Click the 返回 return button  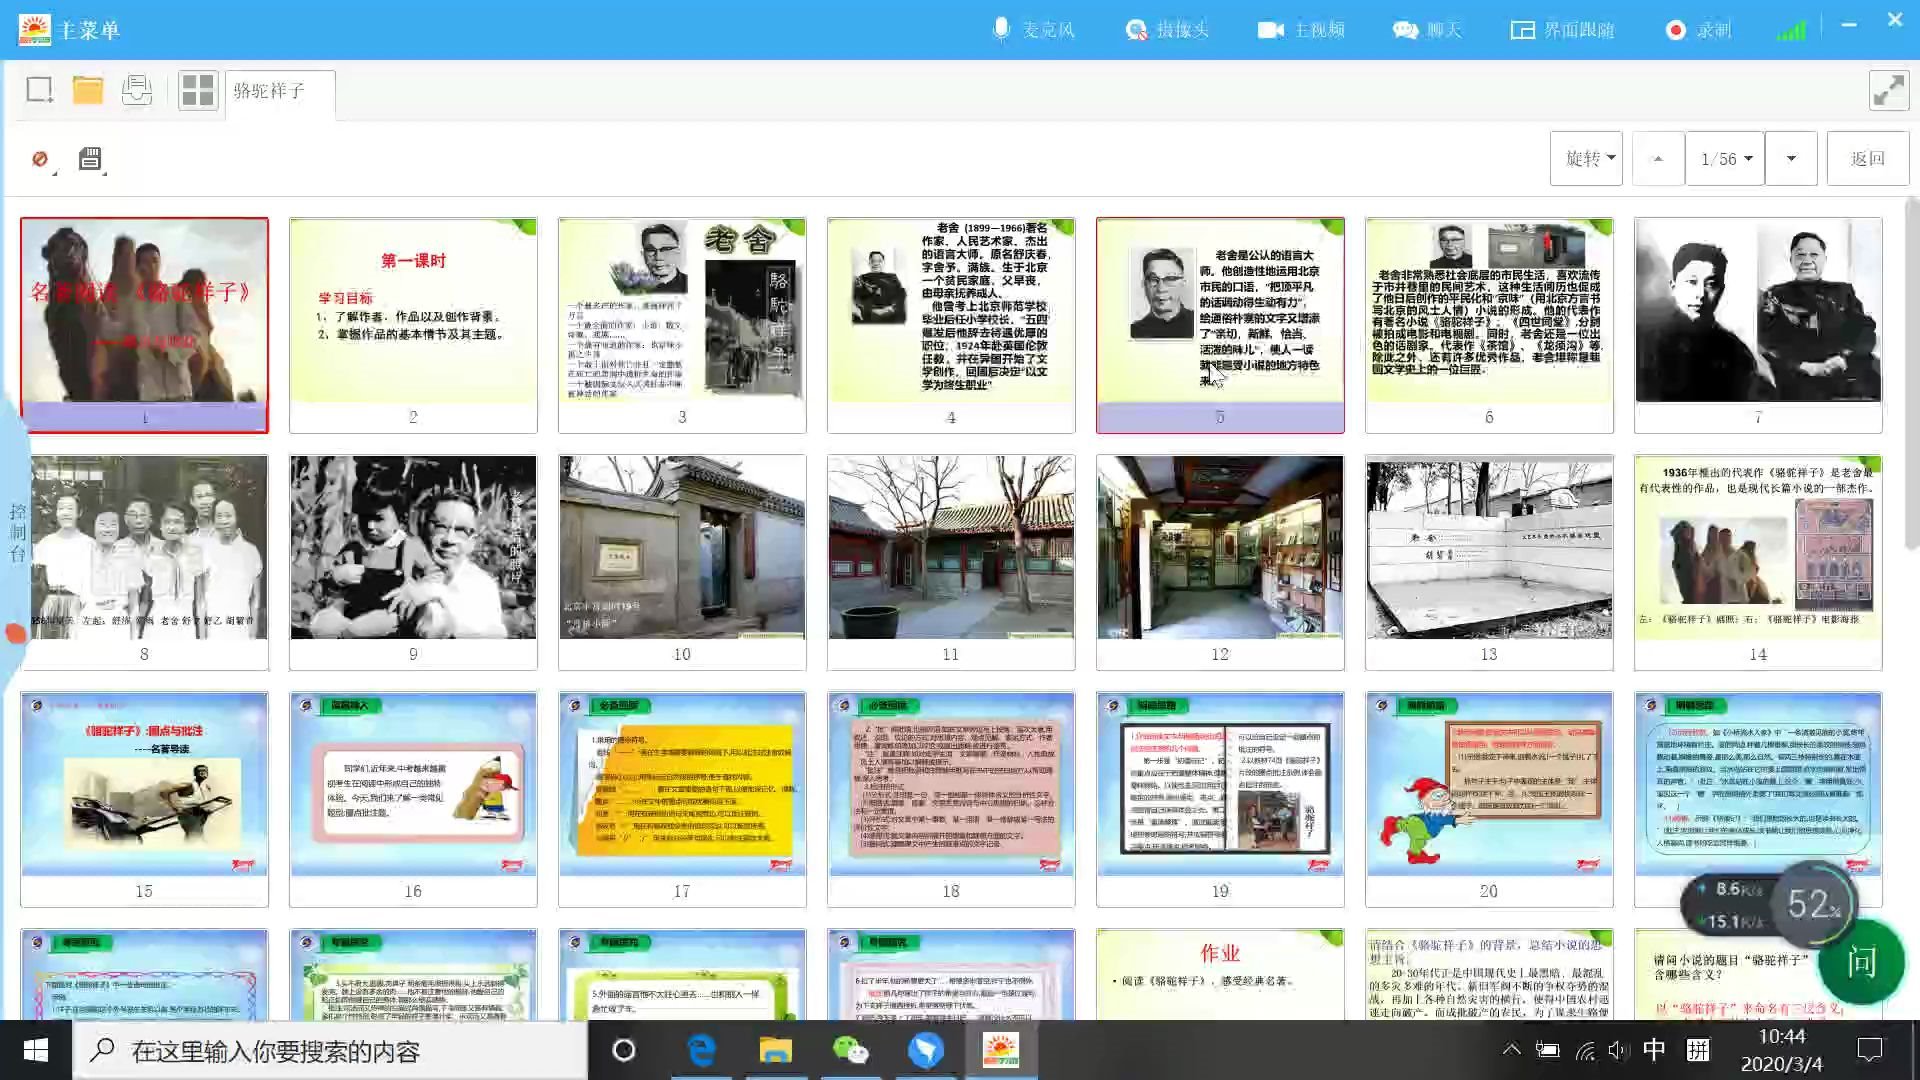[x=1867, y=159]
